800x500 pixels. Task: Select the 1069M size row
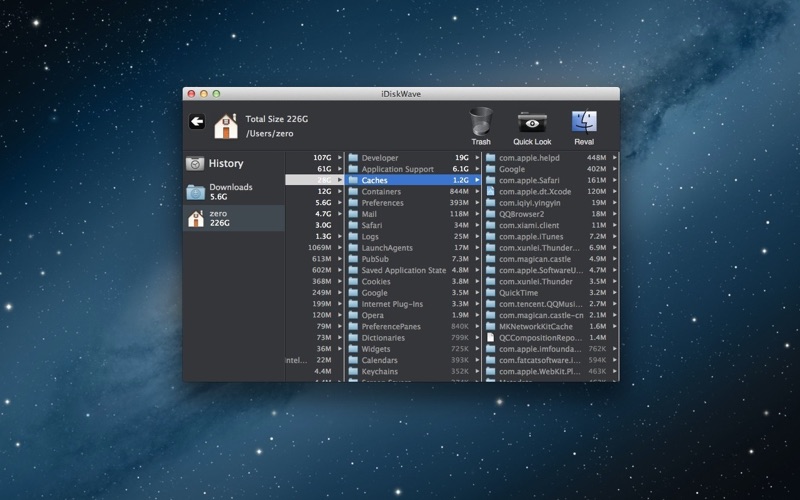click(x=314, y=247)
